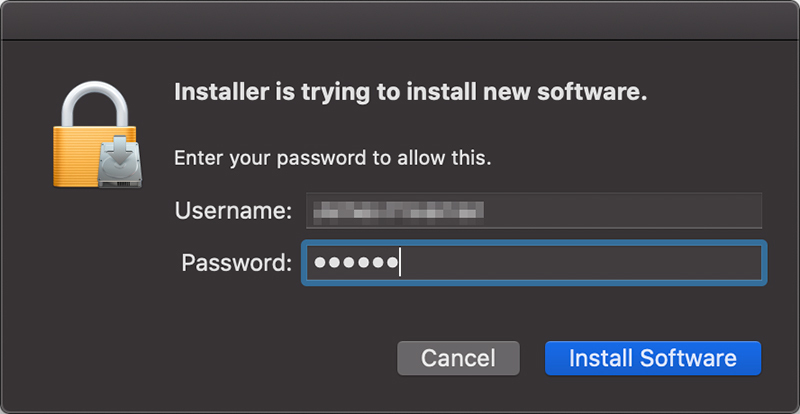Focus the Username input field
The image size is (800, 414).
point(533,211)
